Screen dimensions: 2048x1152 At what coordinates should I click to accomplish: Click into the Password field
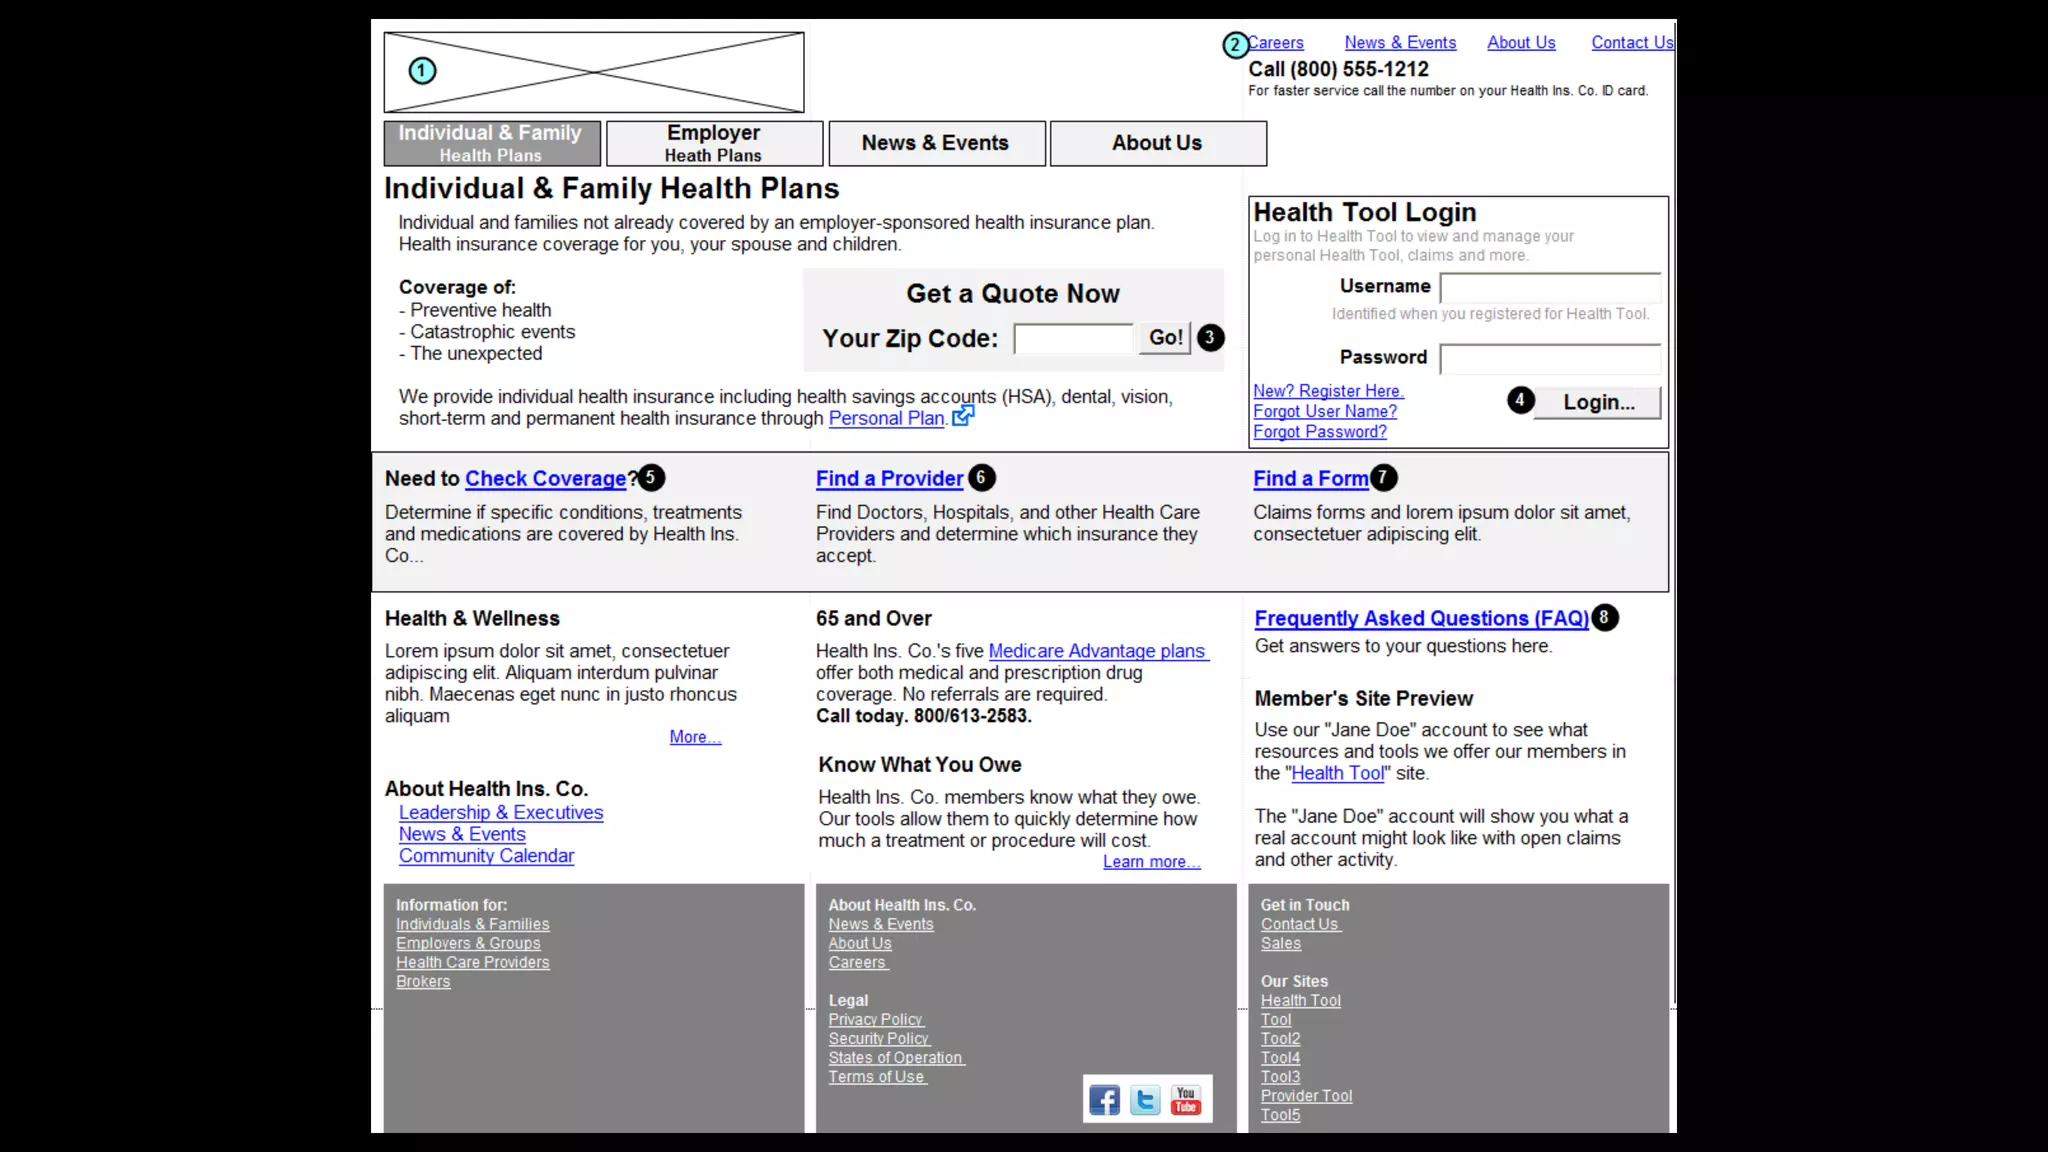click(1550, 358)
